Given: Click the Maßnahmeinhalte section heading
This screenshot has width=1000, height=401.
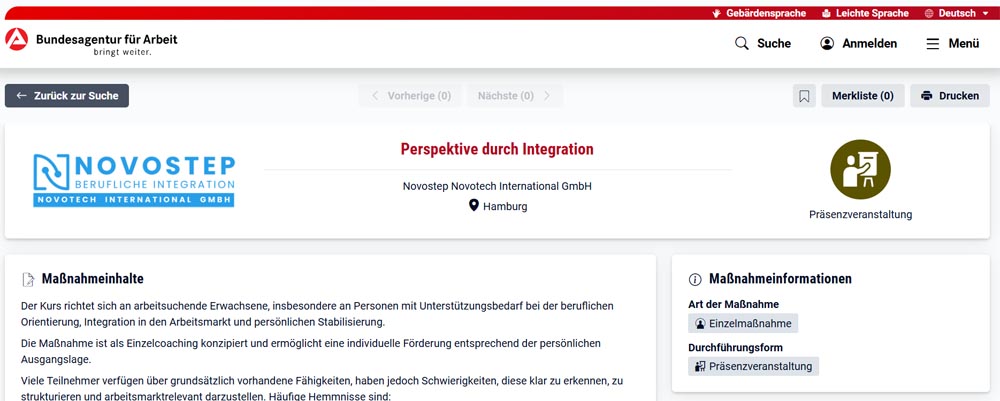Looking at the screenshot, I should tap(92, 279).
